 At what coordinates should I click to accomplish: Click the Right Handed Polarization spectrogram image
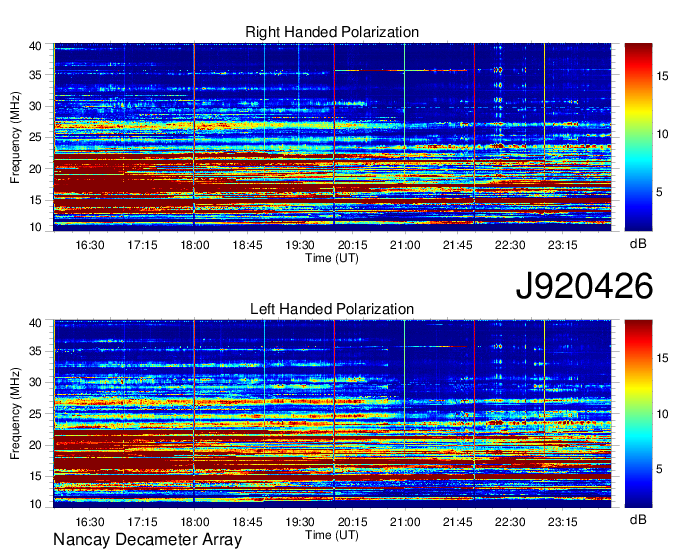332,137
